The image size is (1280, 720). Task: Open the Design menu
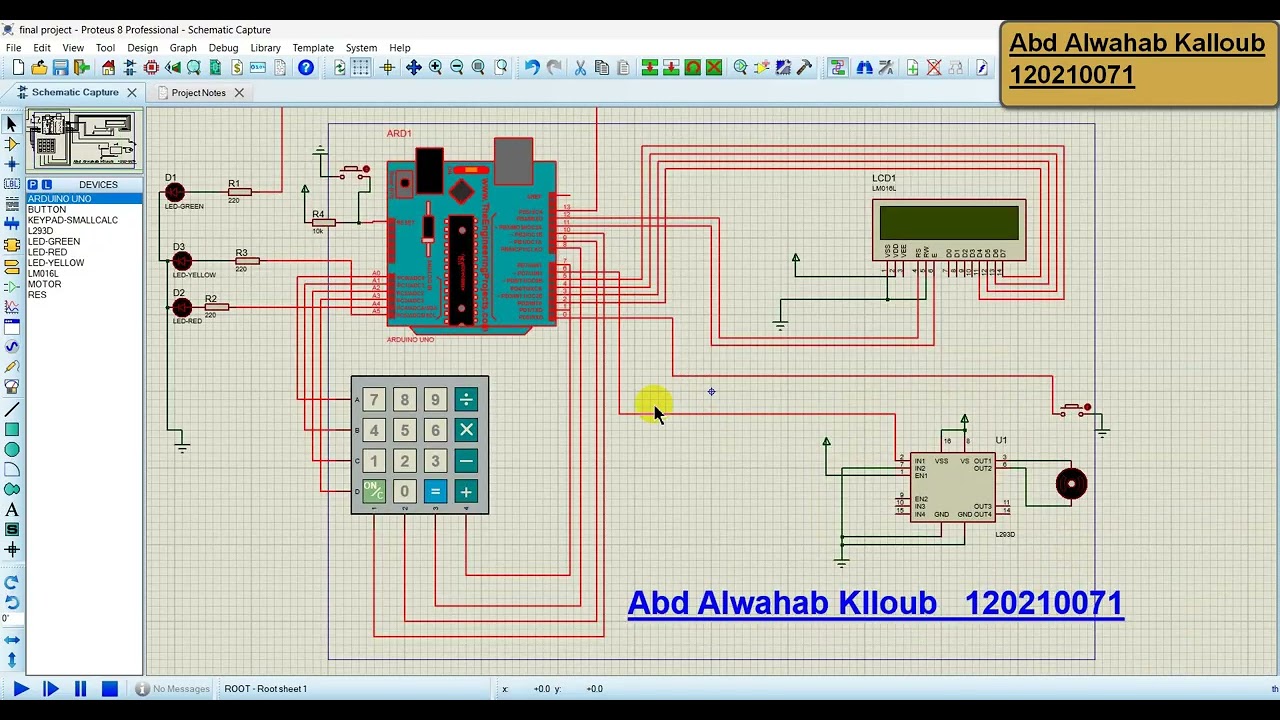pos(142,48)
